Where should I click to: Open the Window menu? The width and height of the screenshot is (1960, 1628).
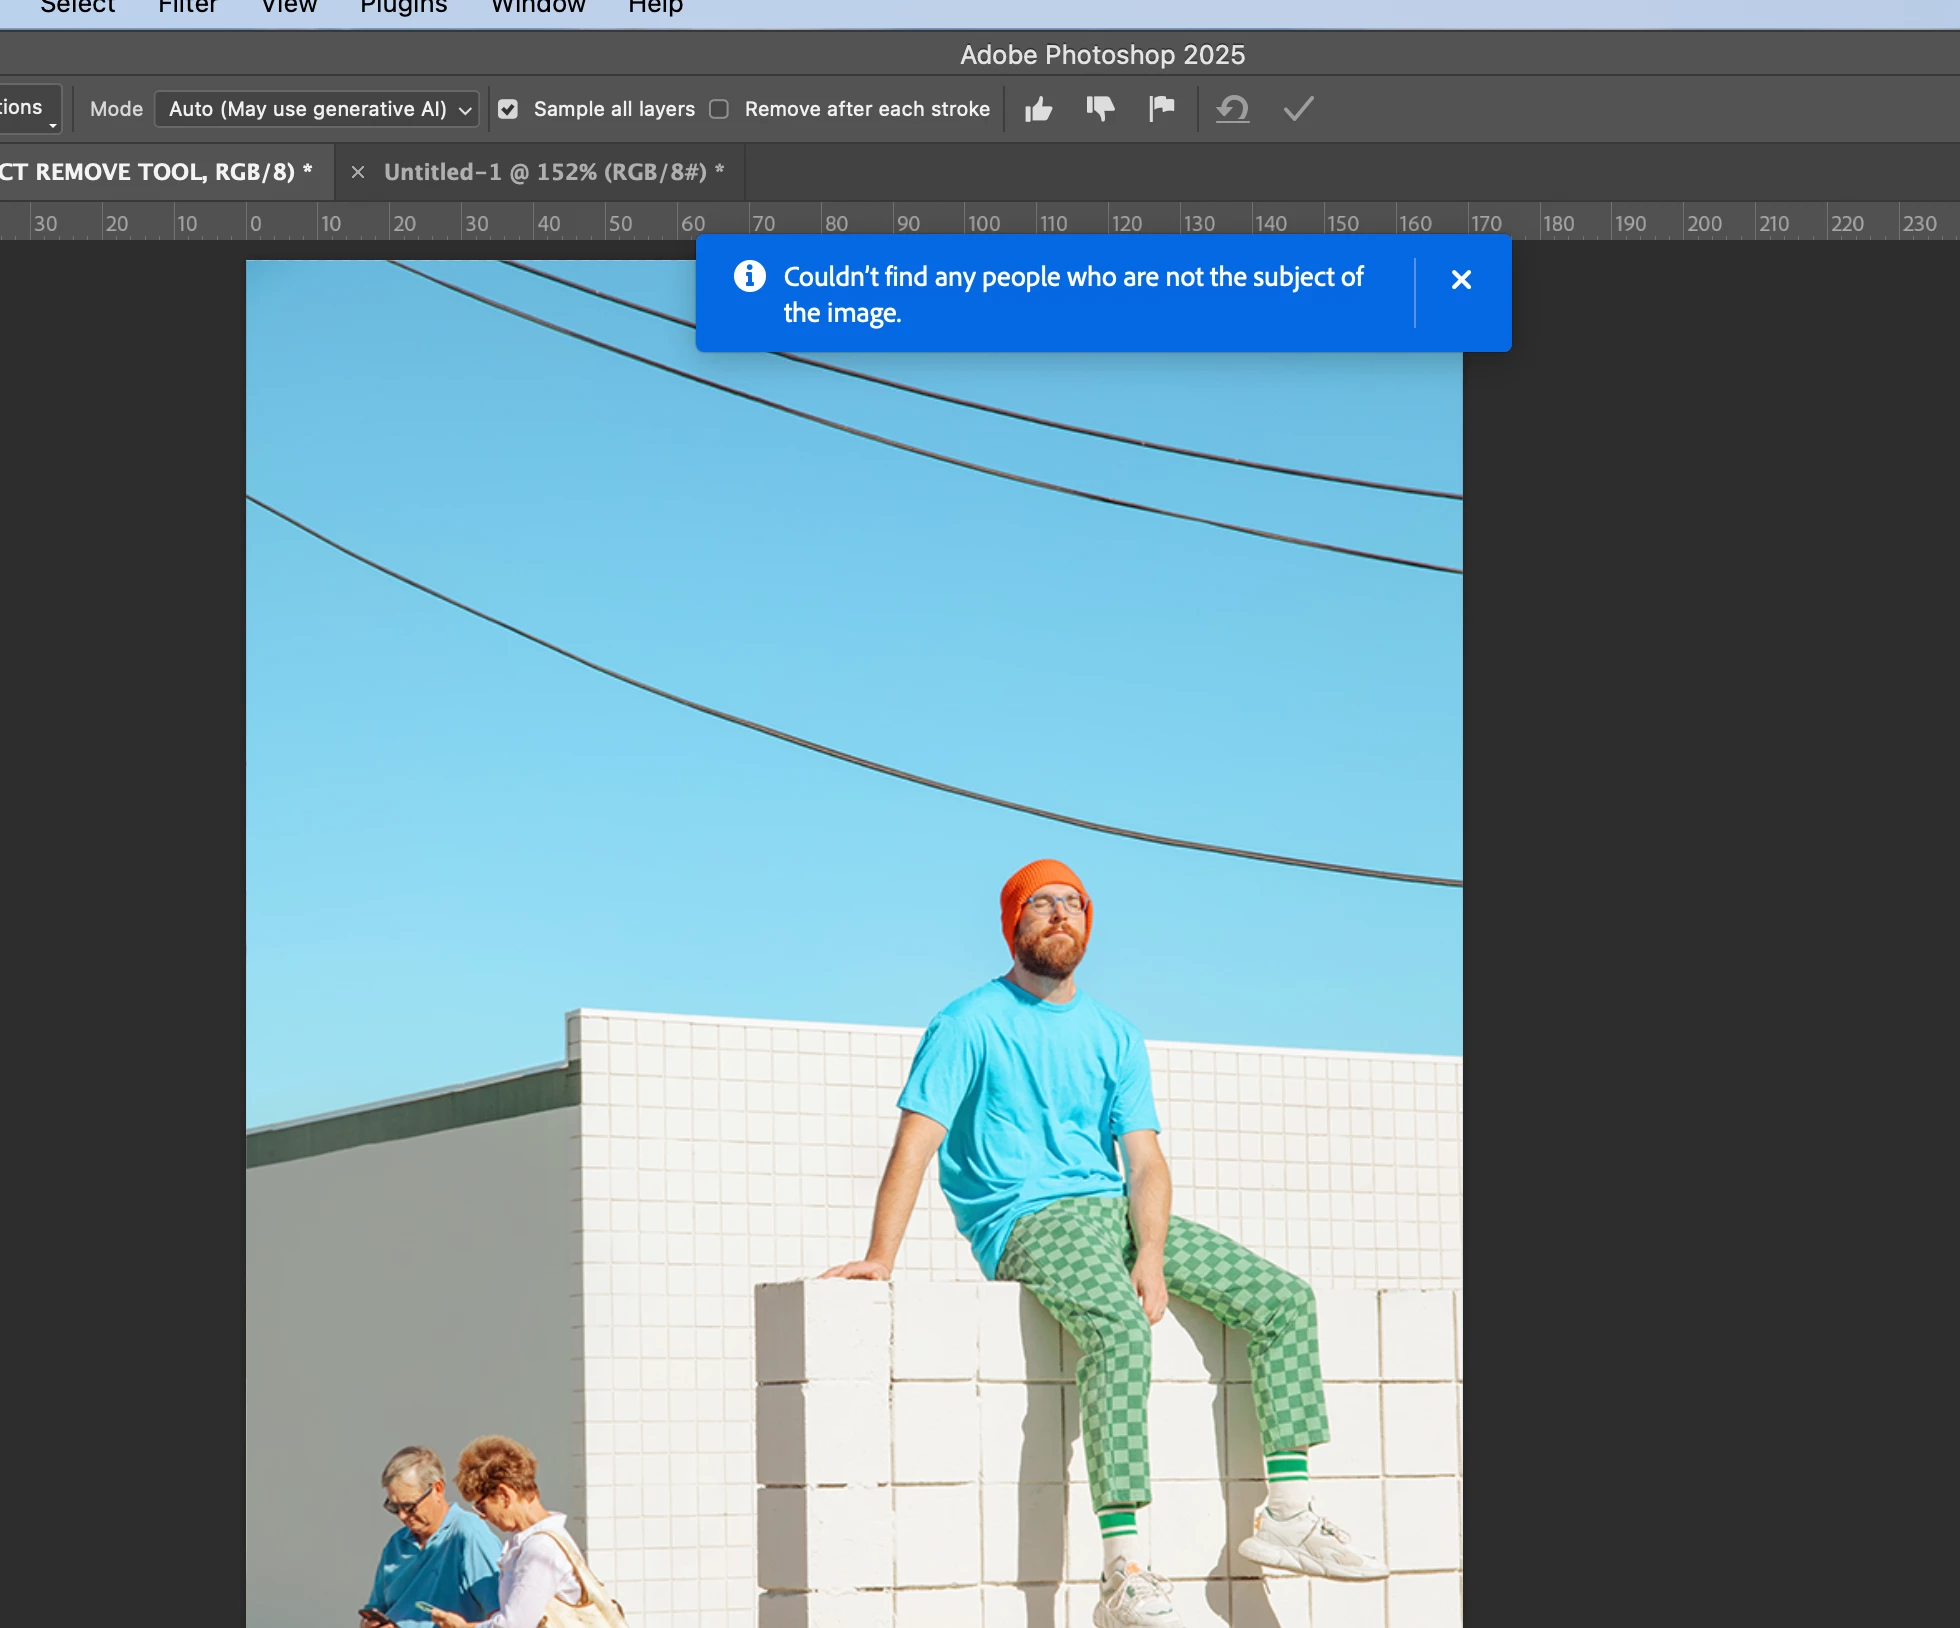537,7
